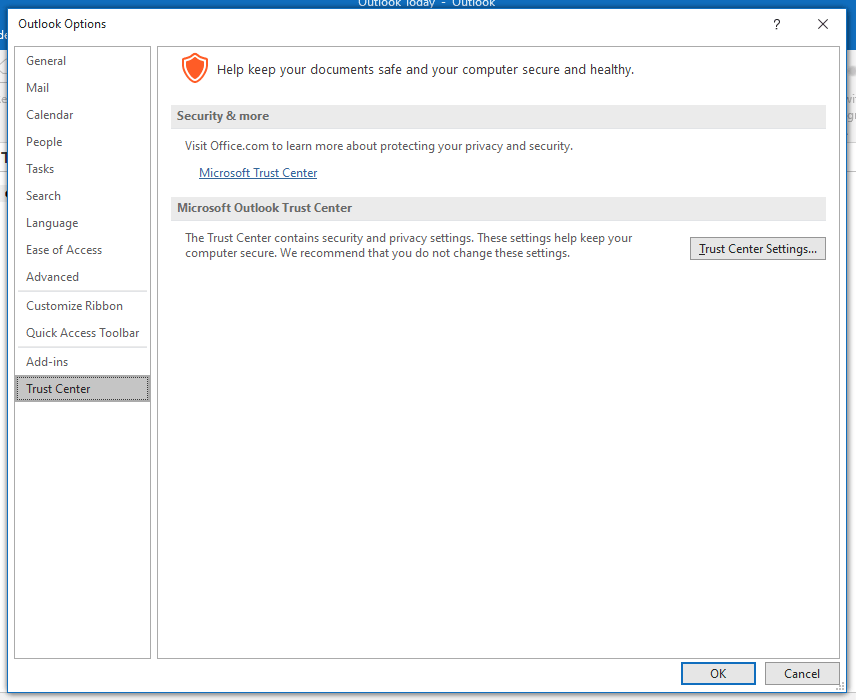Follow the Microsoft Trust Center link

click(x=258, y=173)
